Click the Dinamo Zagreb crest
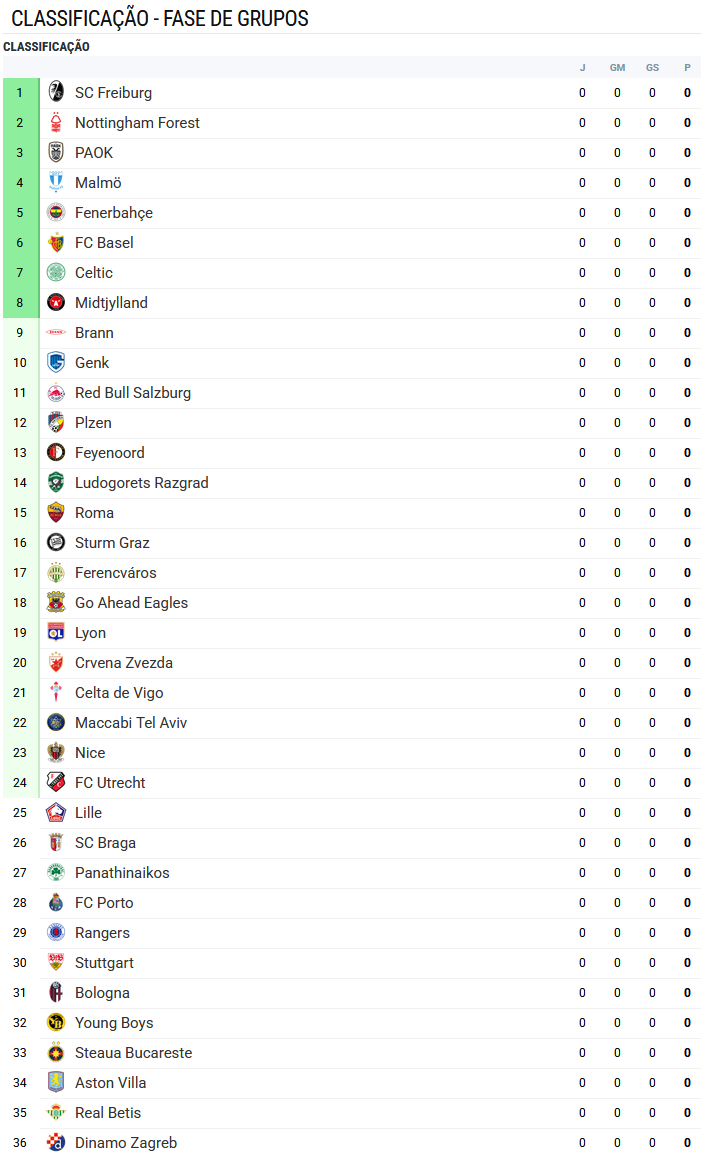Screen dimensions: 701x1155 tap(56, 1142)
